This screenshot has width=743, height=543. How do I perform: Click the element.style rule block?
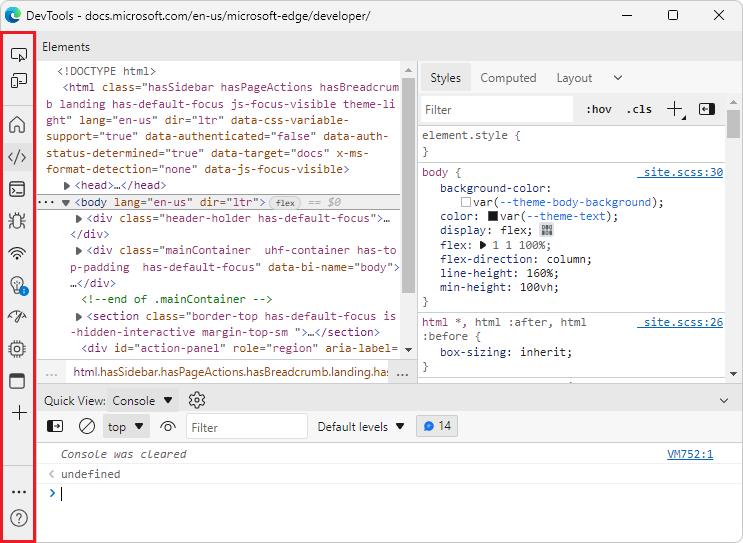point(571,143)
